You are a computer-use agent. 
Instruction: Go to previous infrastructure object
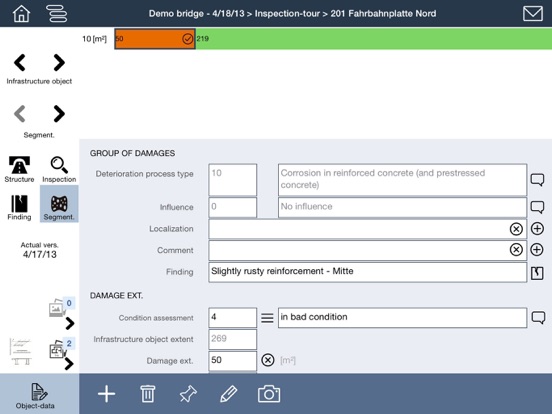[20, 63]
